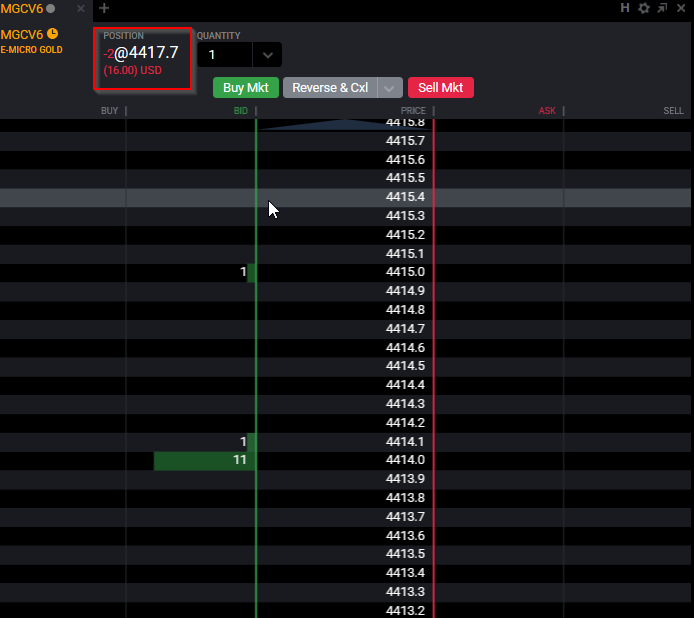Image resolution: width=694 pixels, height=618 pixels.
Task: Select the MGCV6 tab
Action: [x=46, y=9]
